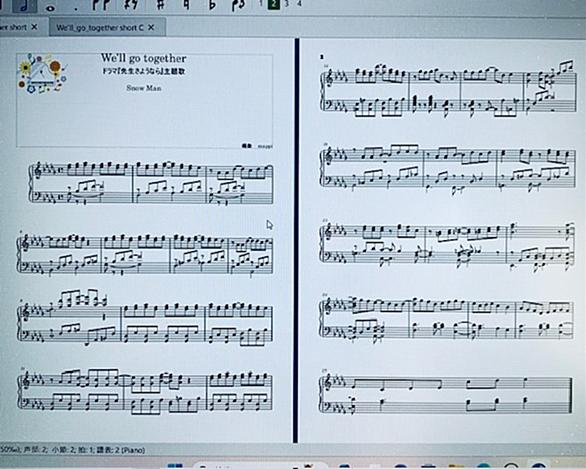
Task: Select the title text 'We'll go together'
Action: (x=144, y=58)
